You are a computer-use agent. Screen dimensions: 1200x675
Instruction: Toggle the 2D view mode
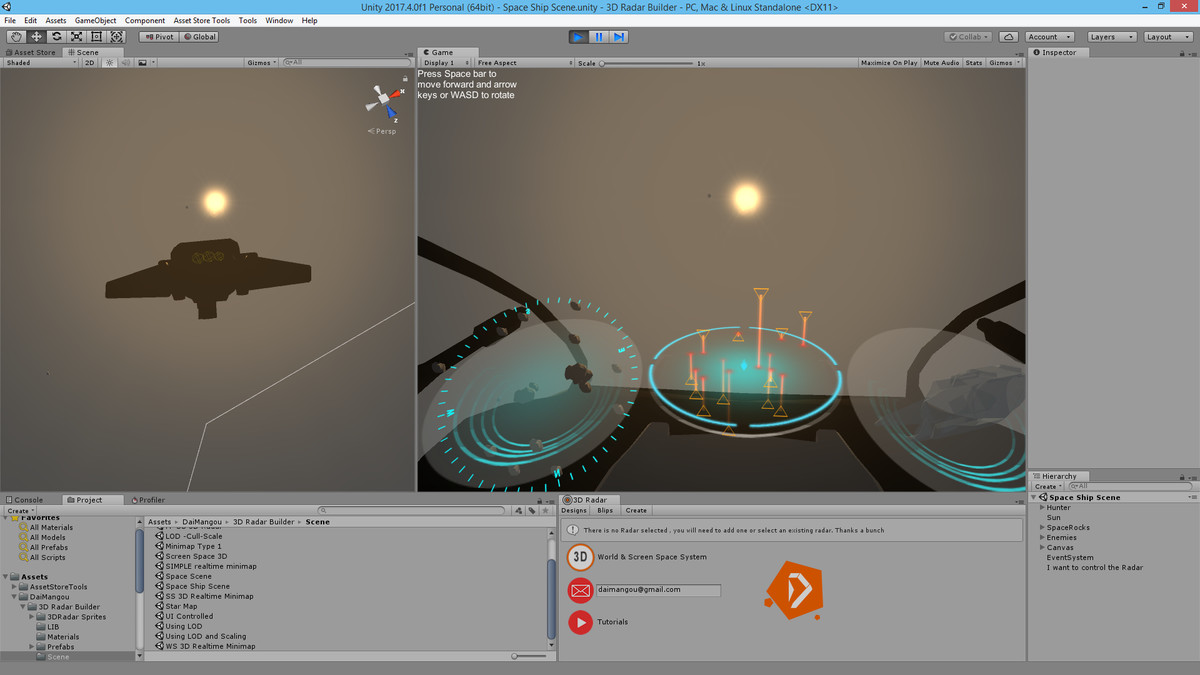click(90, 62)
